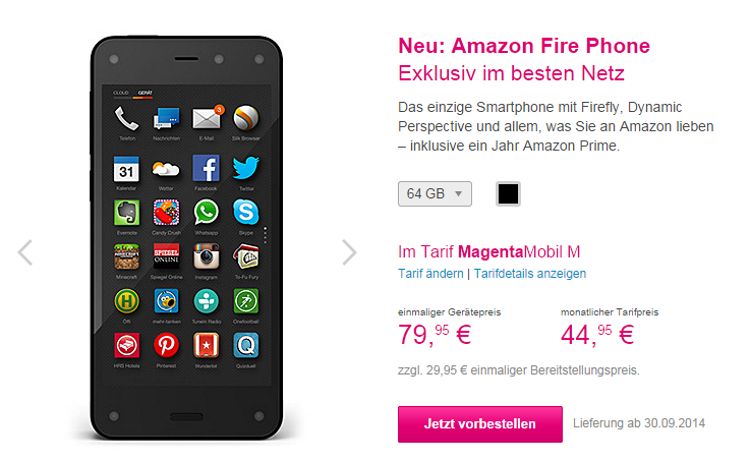The image size is (750, 461).
Task: Click Jetzt vorbestellen button
Action: coord(480,424)
